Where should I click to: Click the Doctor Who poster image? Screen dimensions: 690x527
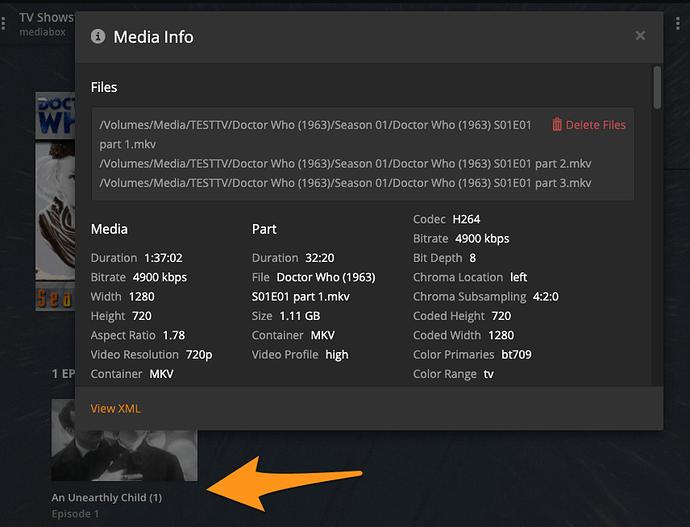coord(55,200)
